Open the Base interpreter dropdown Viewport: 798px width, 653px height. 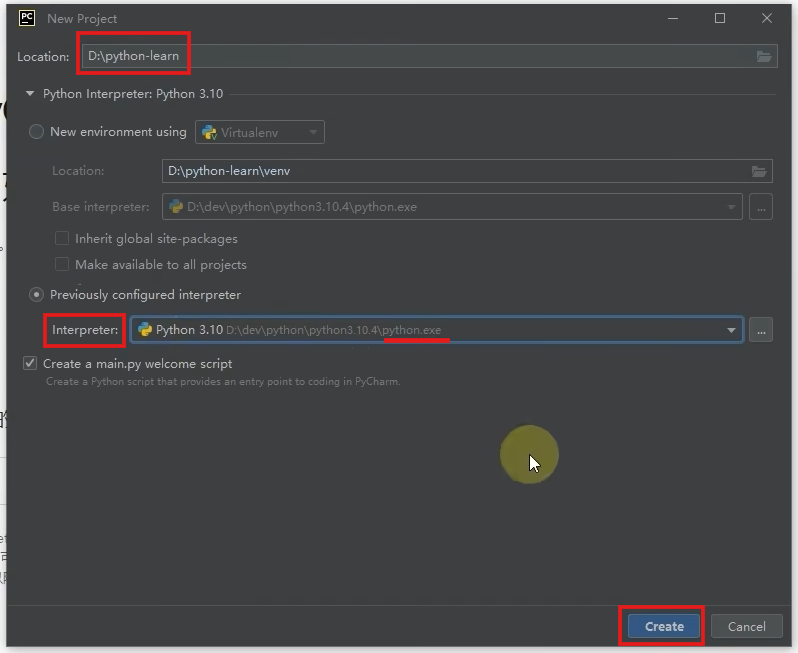(452, 207)
